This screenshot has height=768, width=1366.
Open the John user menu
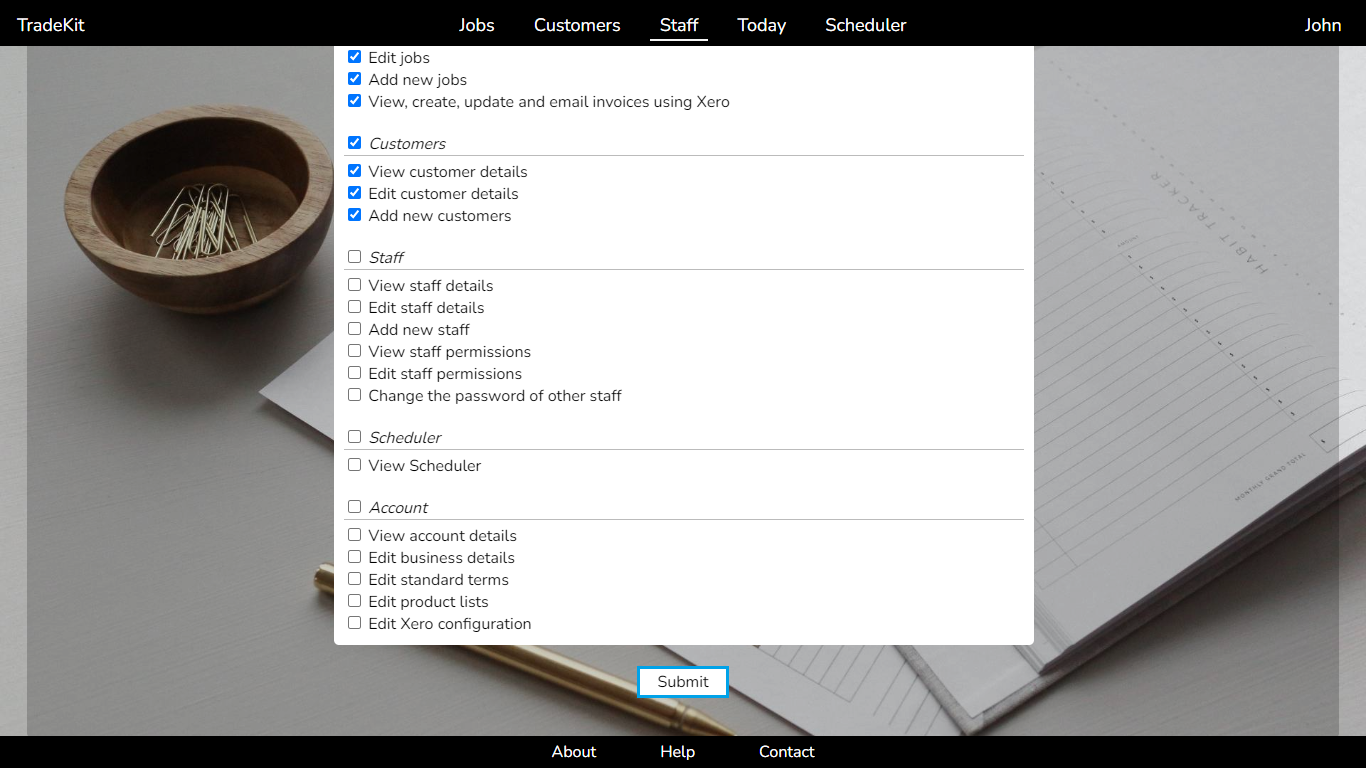(1323, 25)
